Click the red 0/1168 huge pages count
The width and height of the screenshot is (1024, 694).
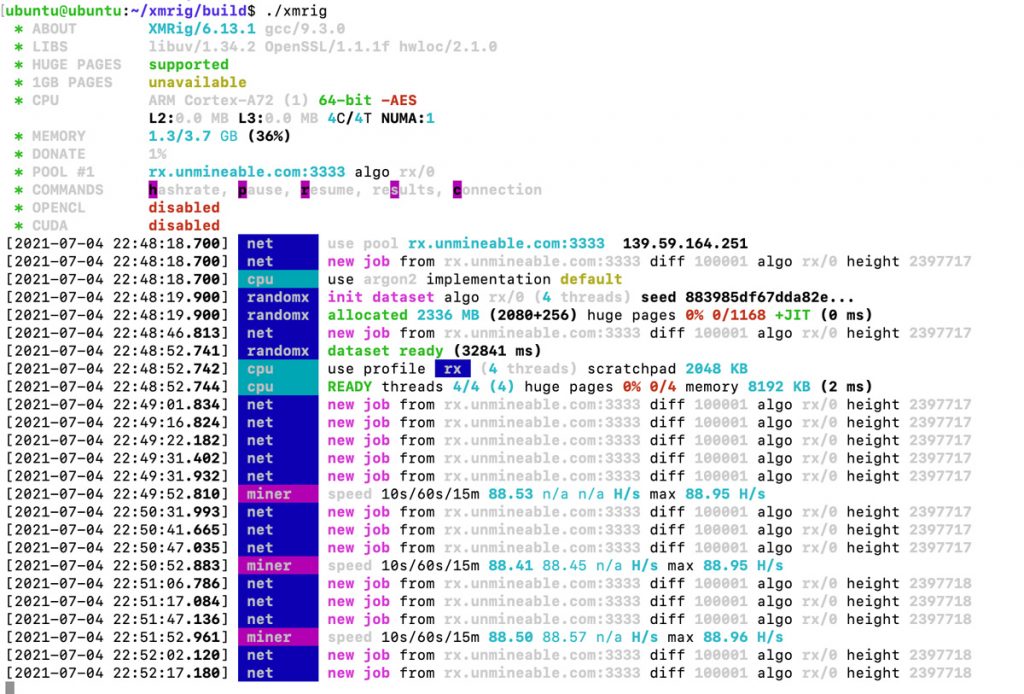(738, 315)
